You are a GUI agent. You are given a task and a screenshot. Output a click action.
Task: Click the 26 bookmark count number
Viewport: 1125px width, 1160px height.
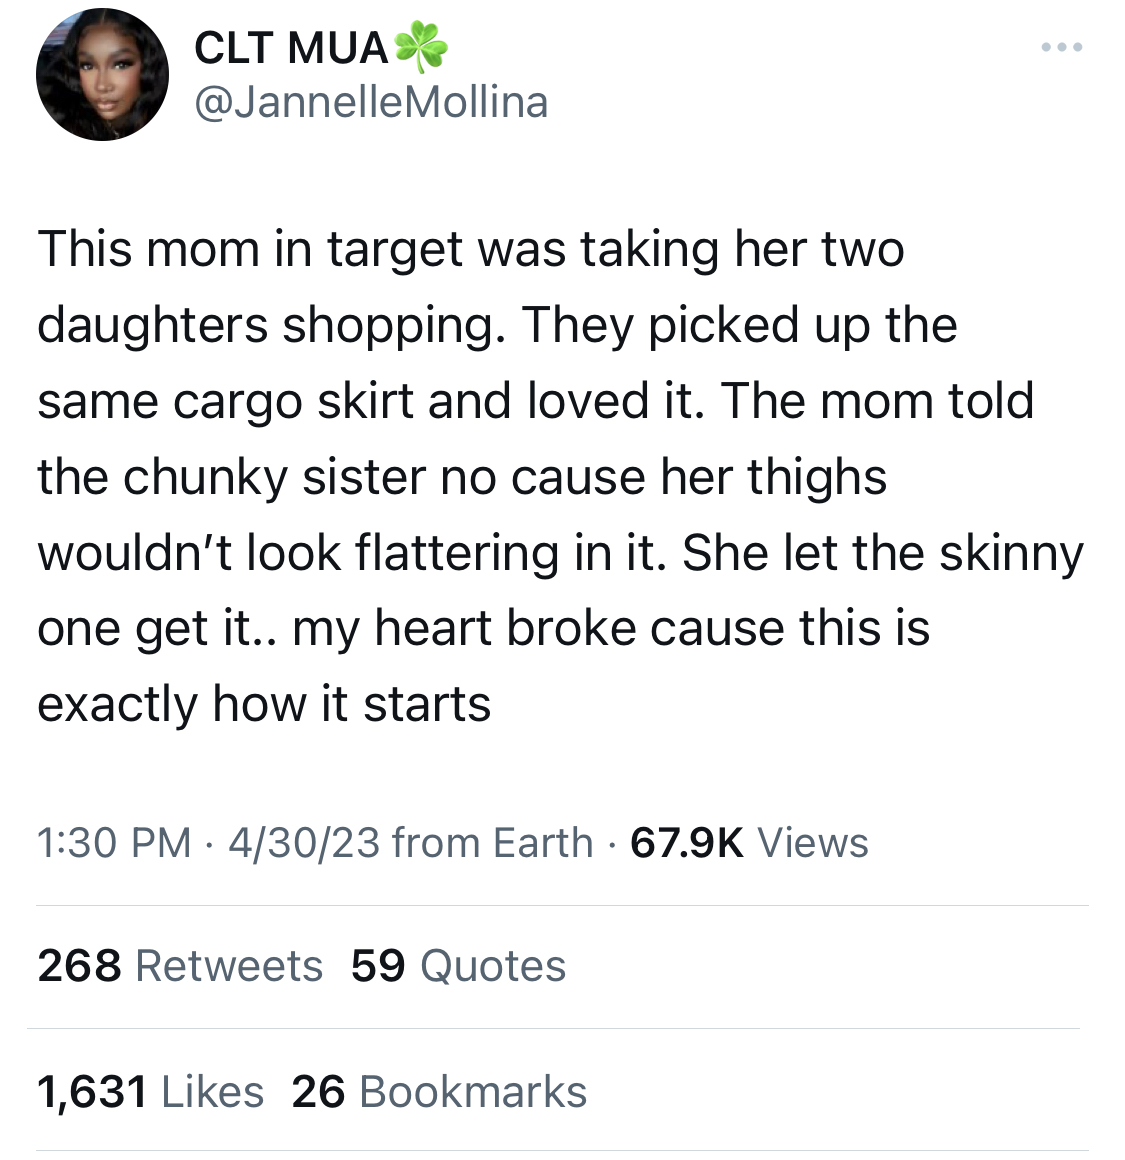coord(318,1092)
